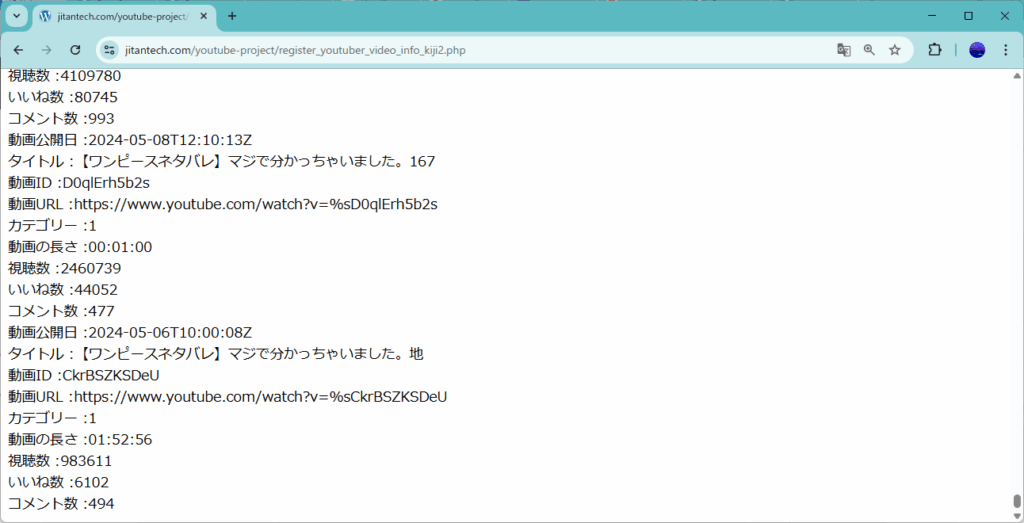Click the vertical scrollbar thumb
Screen dimensions: 1024x523
(x=1017, y=501)
